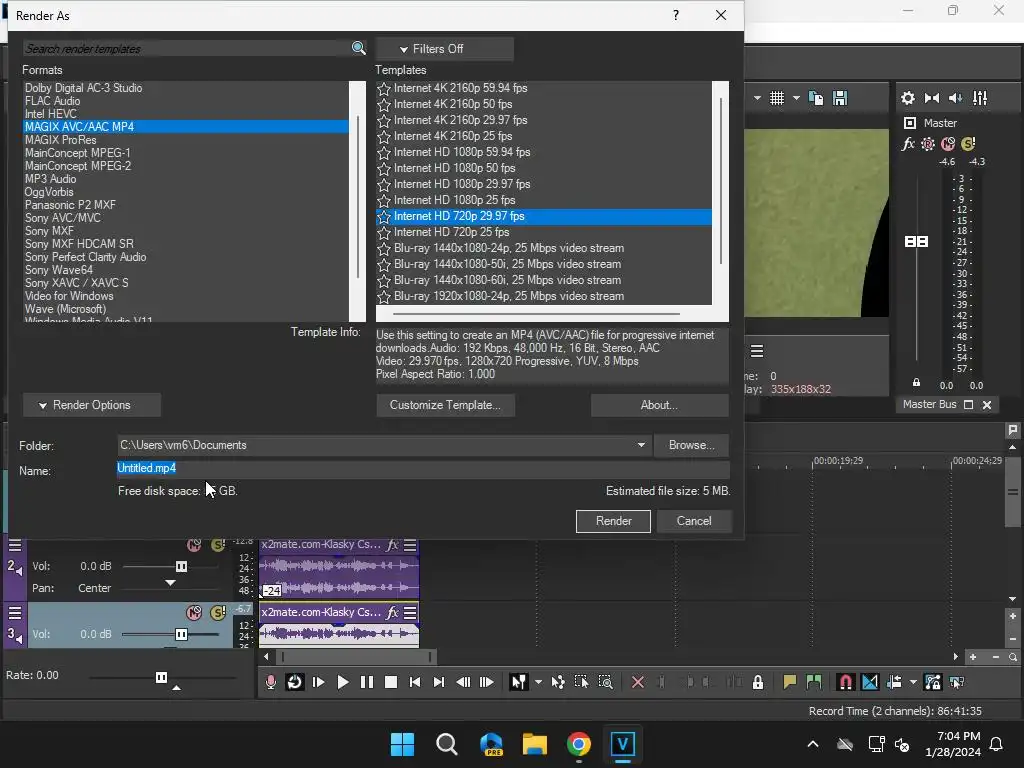
Task: Open the Folder path dropdown arrow
Action: click(641, 445)
